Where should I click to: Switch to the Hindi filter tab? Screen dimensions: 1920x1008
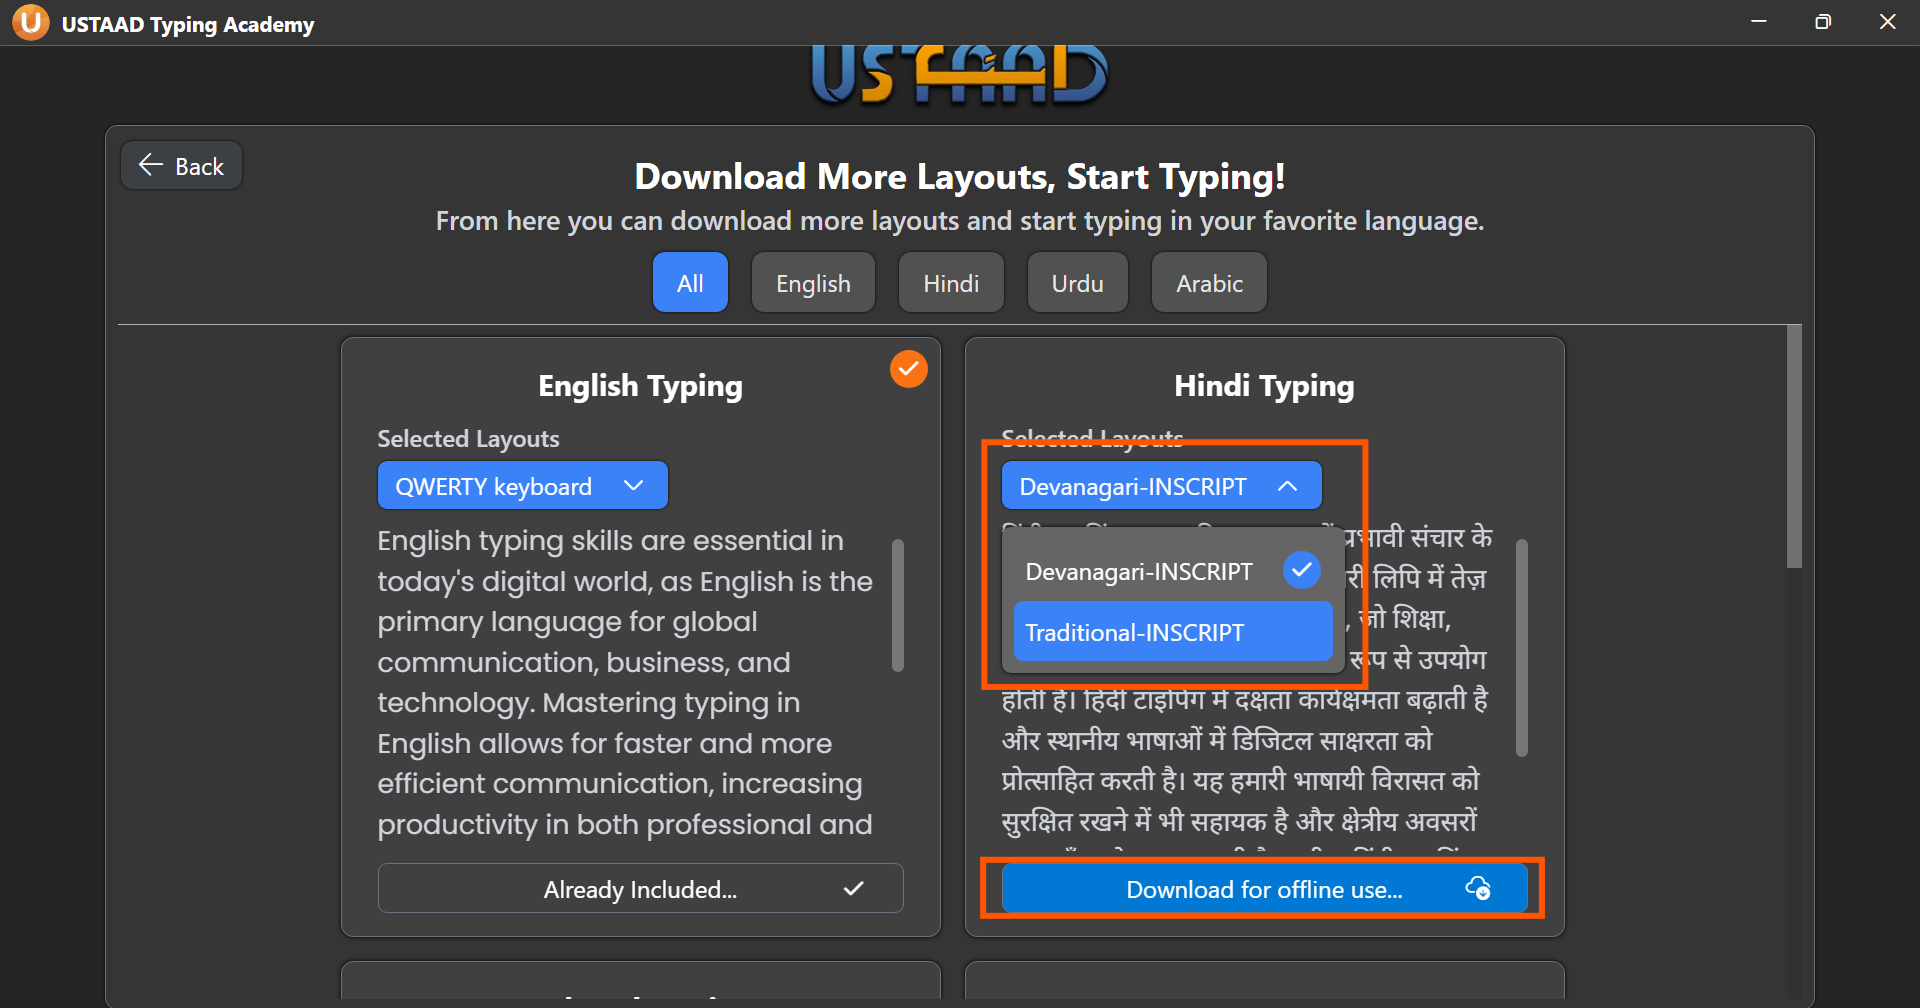pos(950,283)
